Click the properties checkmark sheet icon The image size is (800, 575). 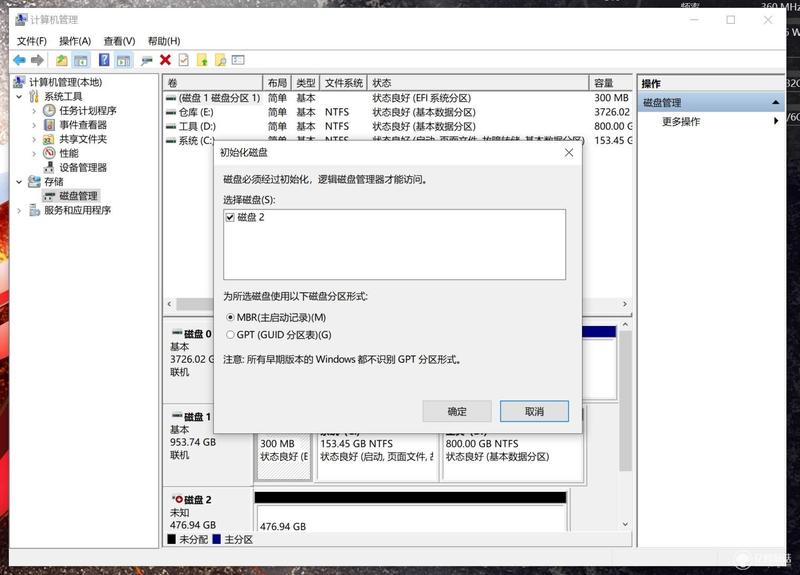pos(184,60)
